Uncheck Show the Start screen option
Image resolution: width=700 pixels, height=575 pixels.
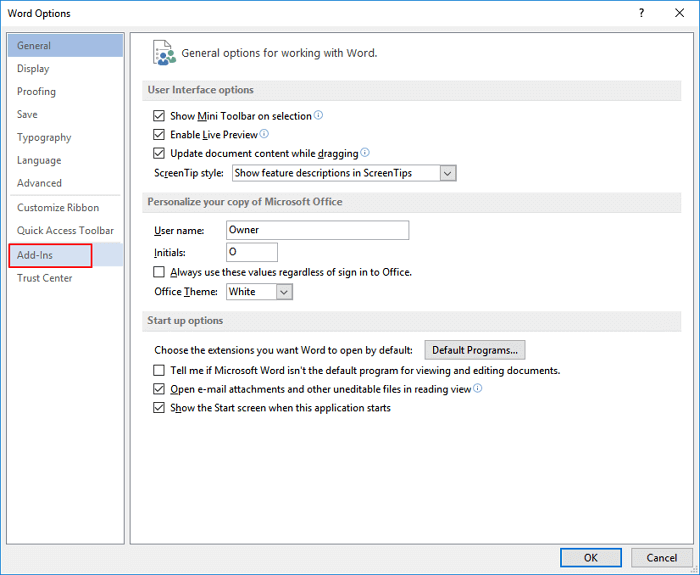159,408
